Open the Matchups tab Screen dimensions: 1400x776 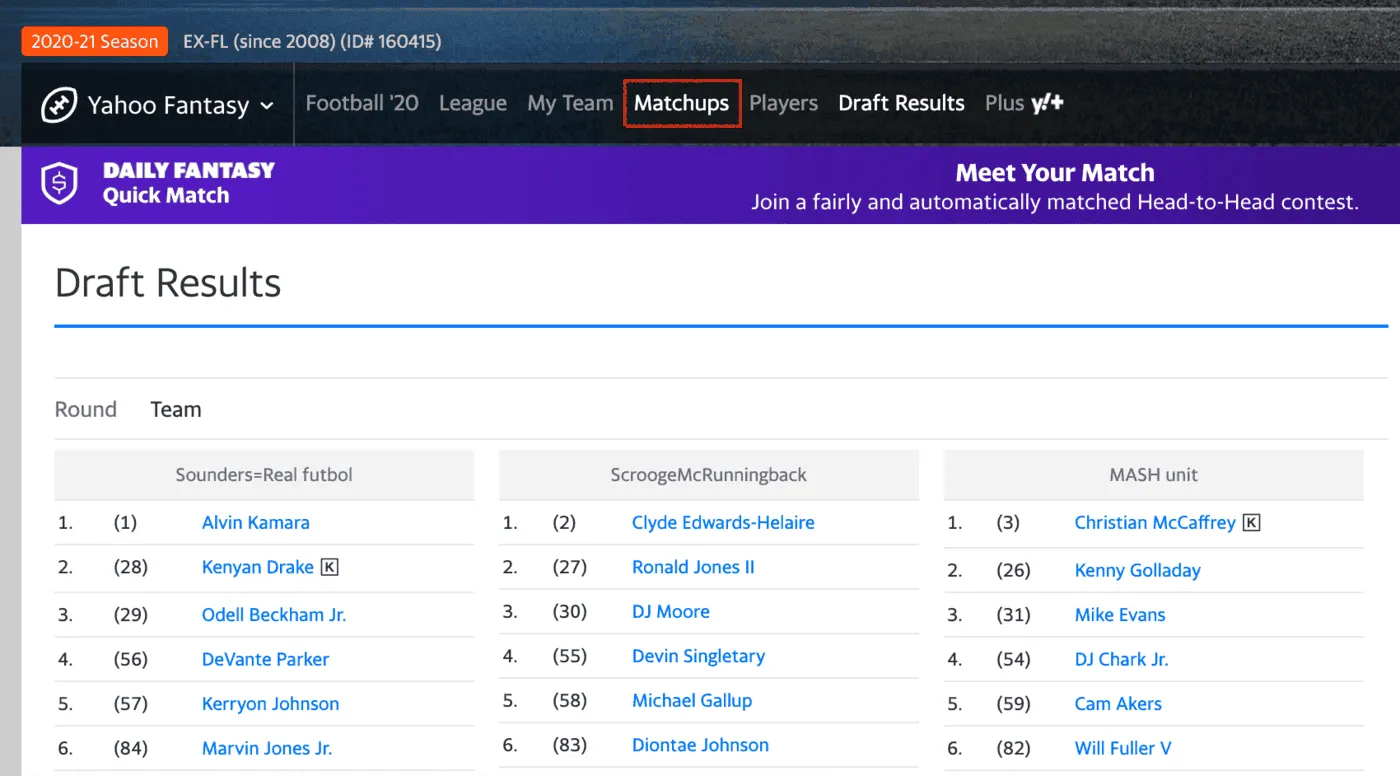click(x=682, y=103)
